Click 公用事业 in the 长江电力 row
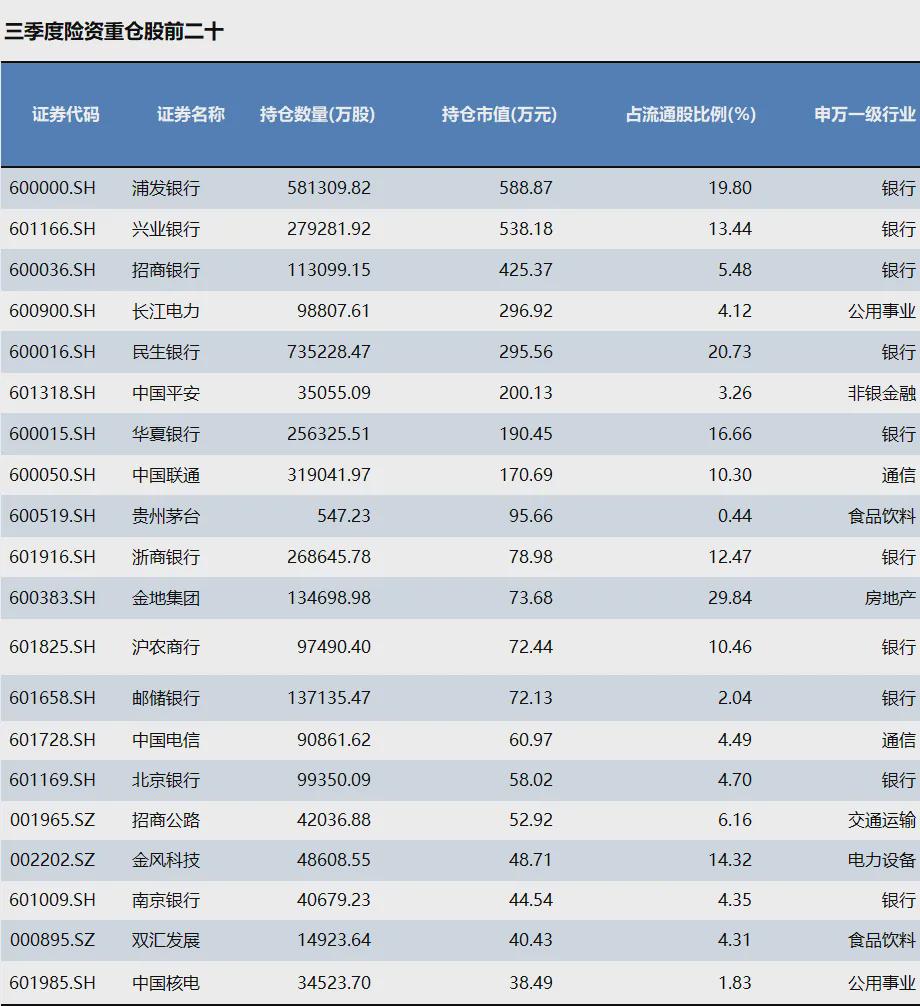The width and height of the screenshot is (920, 1006). tap(882, 311)
